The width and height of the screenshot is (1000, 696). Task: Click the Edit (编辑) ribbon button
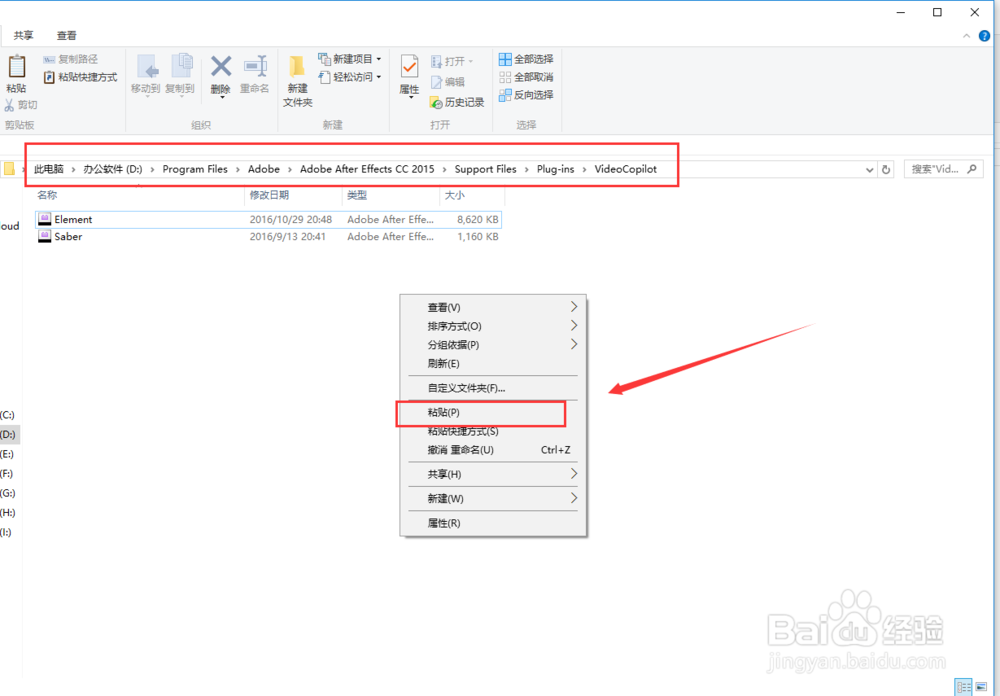[448, 82]
